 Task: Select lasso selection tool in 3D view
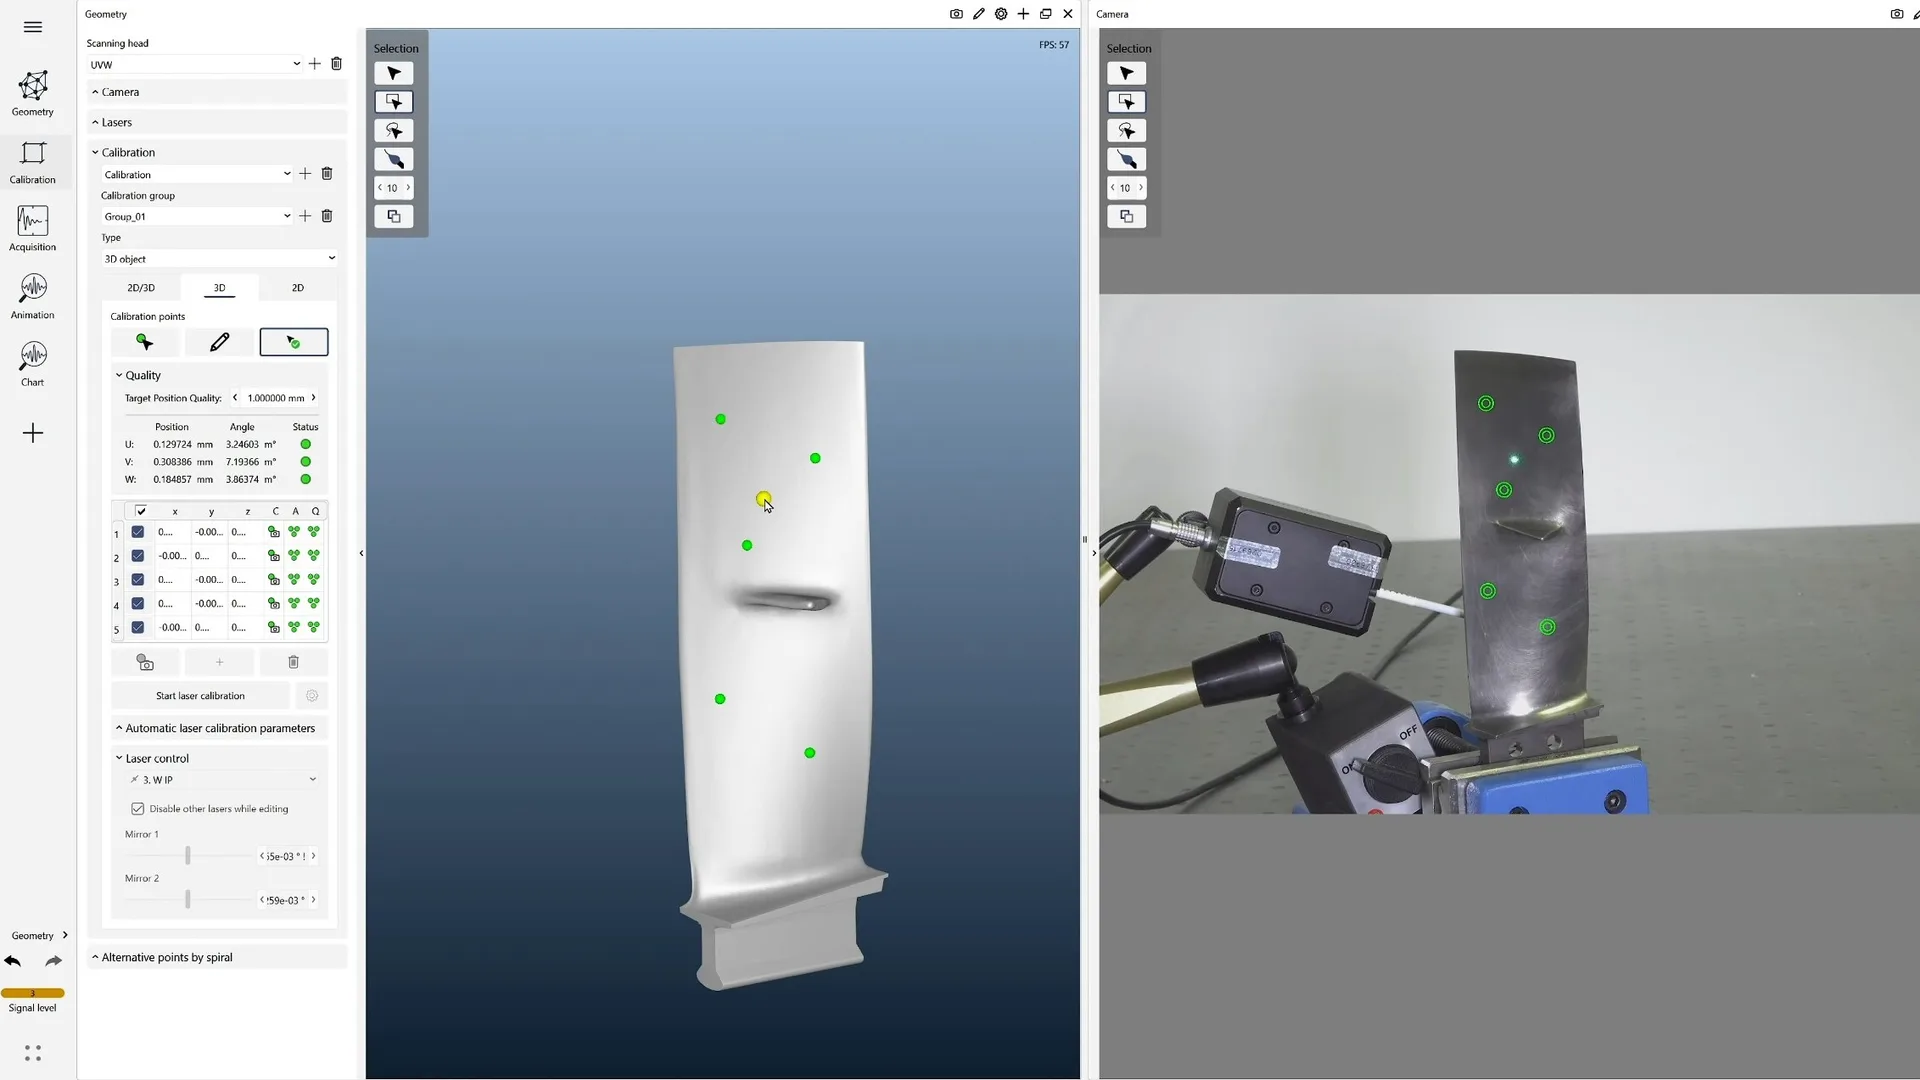click(x=394, y=131)
